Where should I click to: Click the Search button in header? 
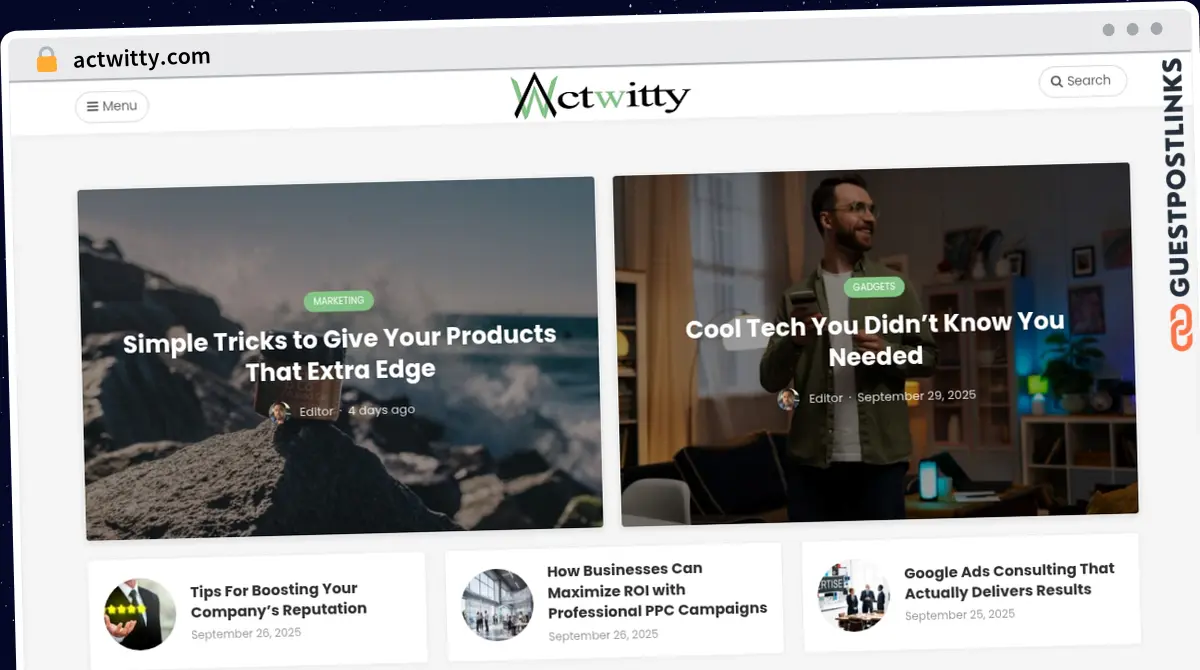point(1083,81)
